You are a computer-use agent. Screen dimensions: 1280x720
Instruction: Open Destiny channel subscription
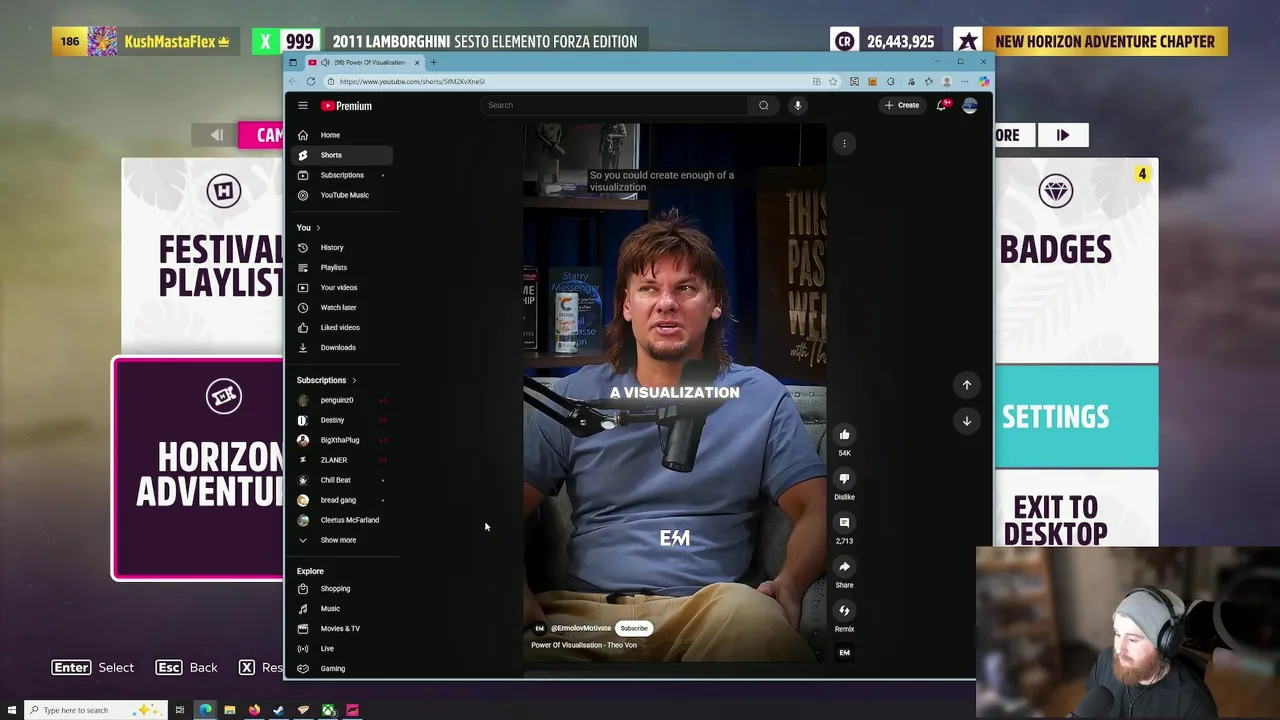coord(342,420)
